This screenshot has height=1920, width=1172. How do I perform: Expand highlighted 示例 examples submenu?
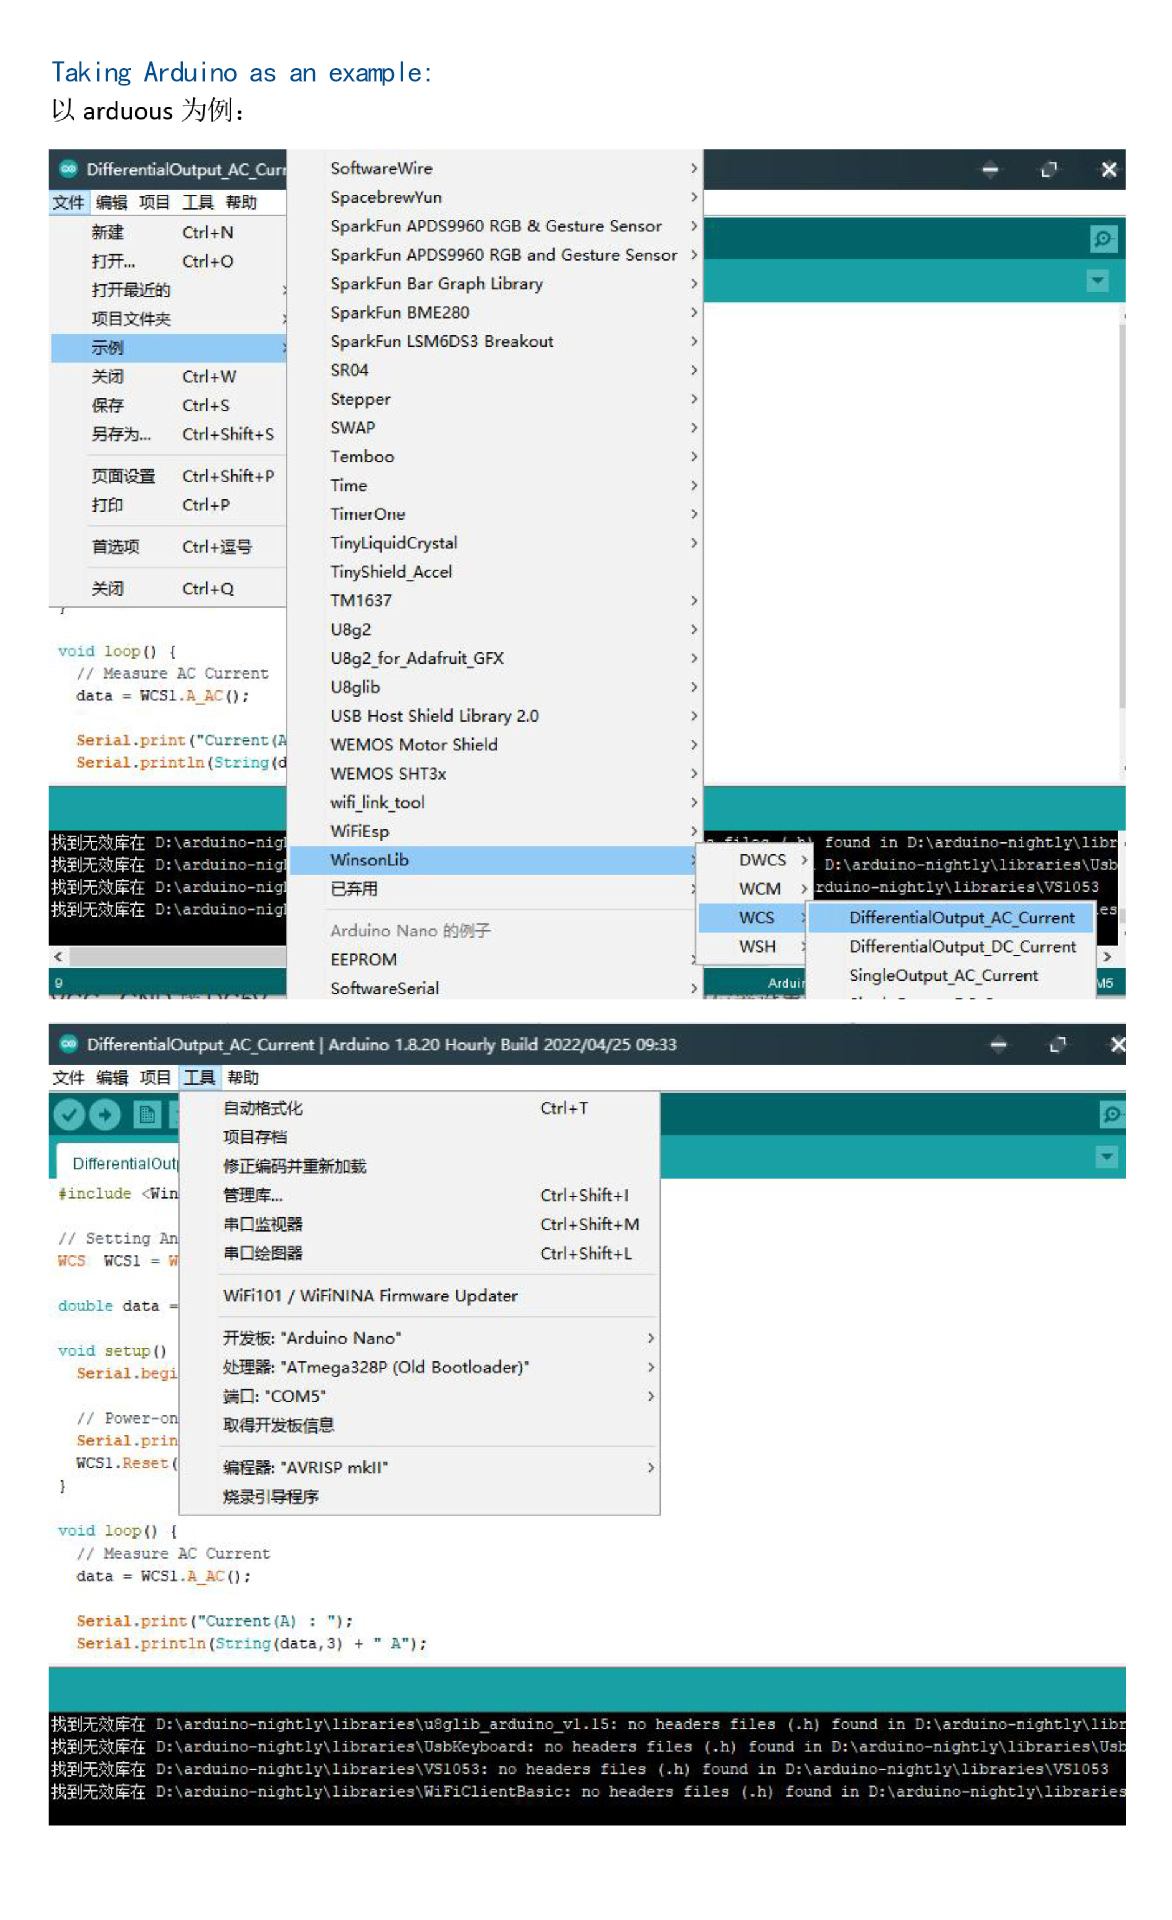tap(168, 348)
